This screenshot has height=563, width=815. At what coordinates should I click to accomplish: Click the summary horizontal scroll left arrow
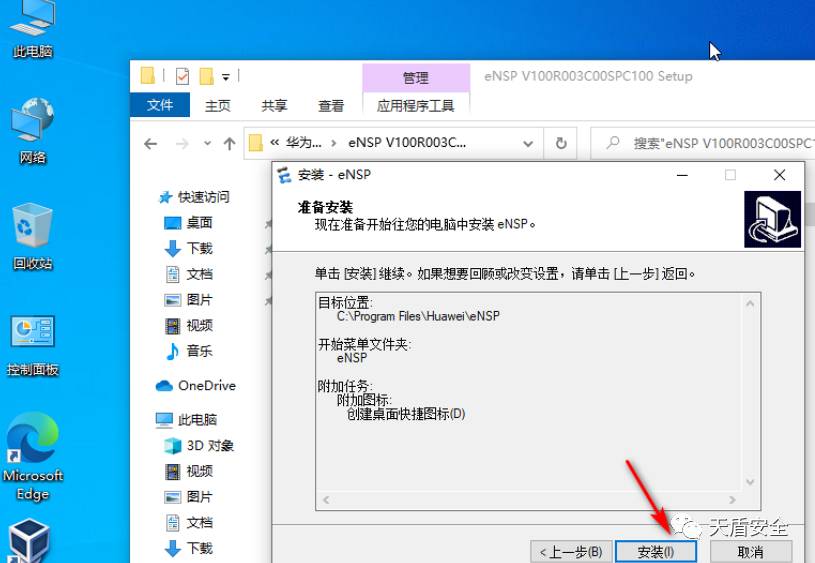coord(326,500)
